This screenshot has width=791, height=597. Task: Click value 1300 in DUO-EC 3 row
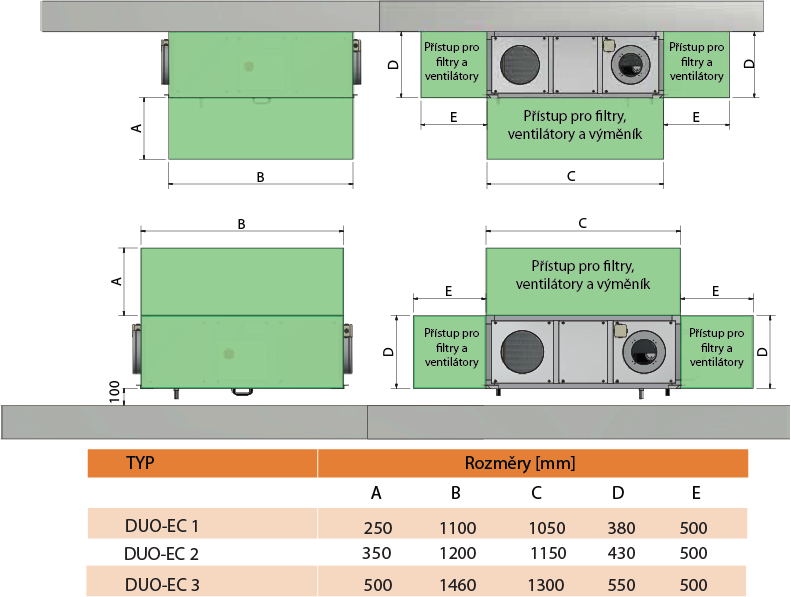(546, 585)
